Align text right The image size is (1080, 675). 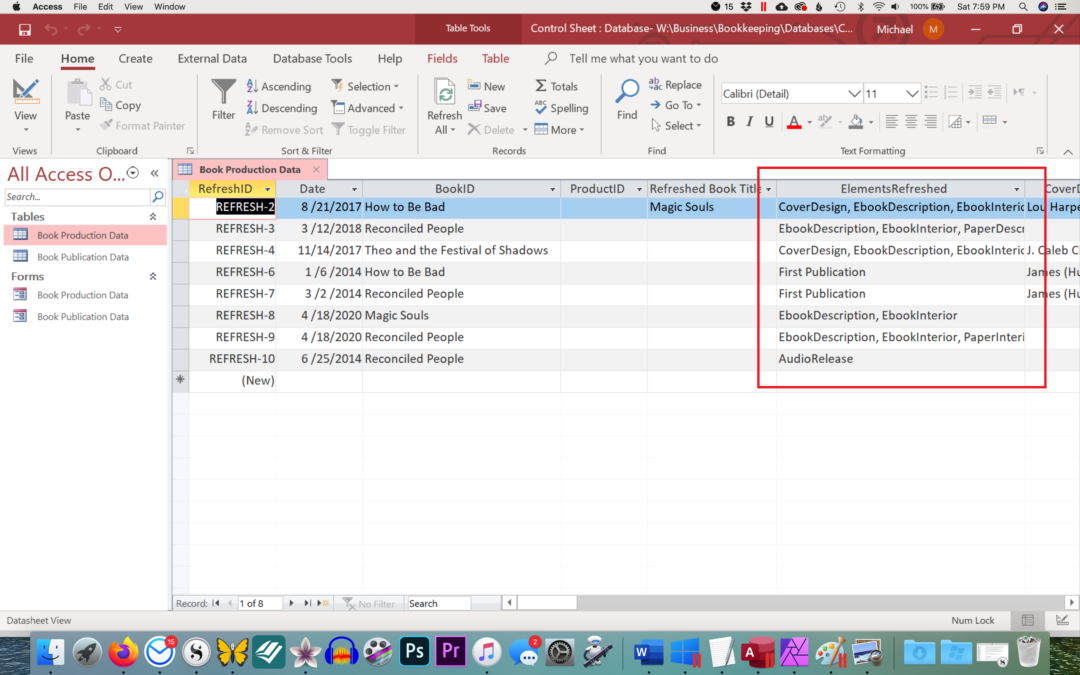click(931, 122)
